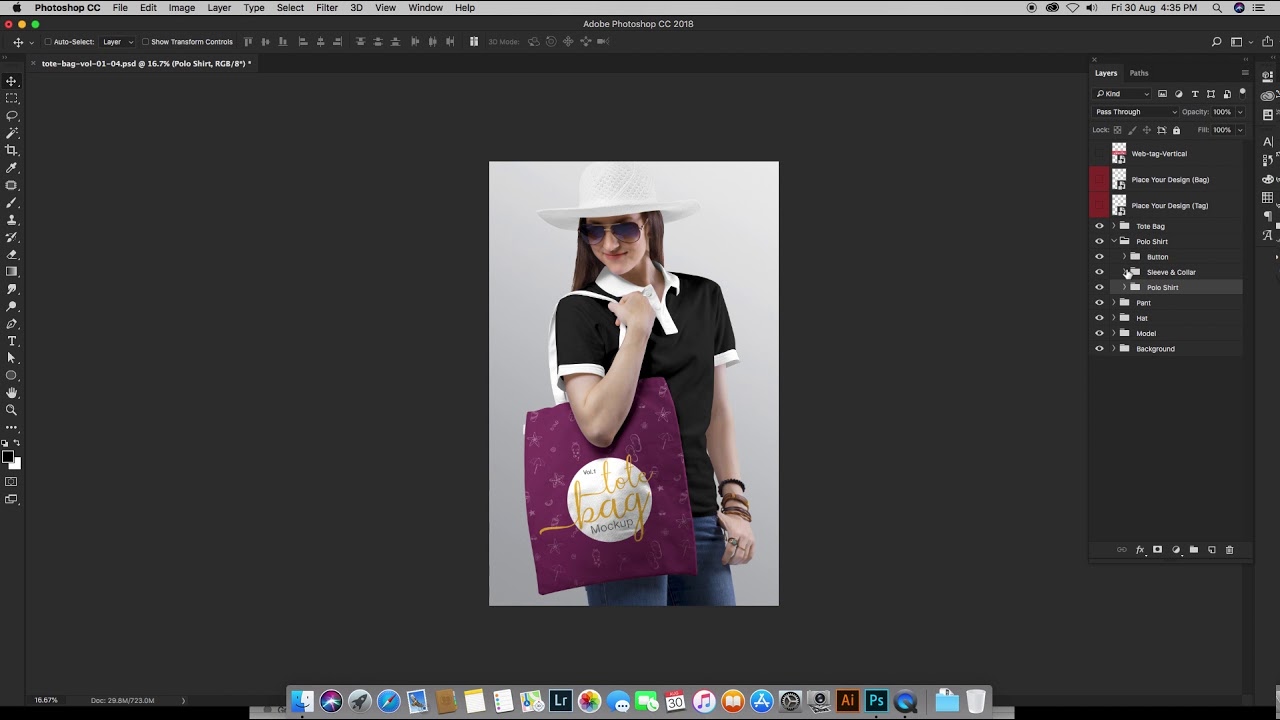Toggle layer filtering on or off
The height and width of the screenshot is (720, 1280).
click(1242, 93)
